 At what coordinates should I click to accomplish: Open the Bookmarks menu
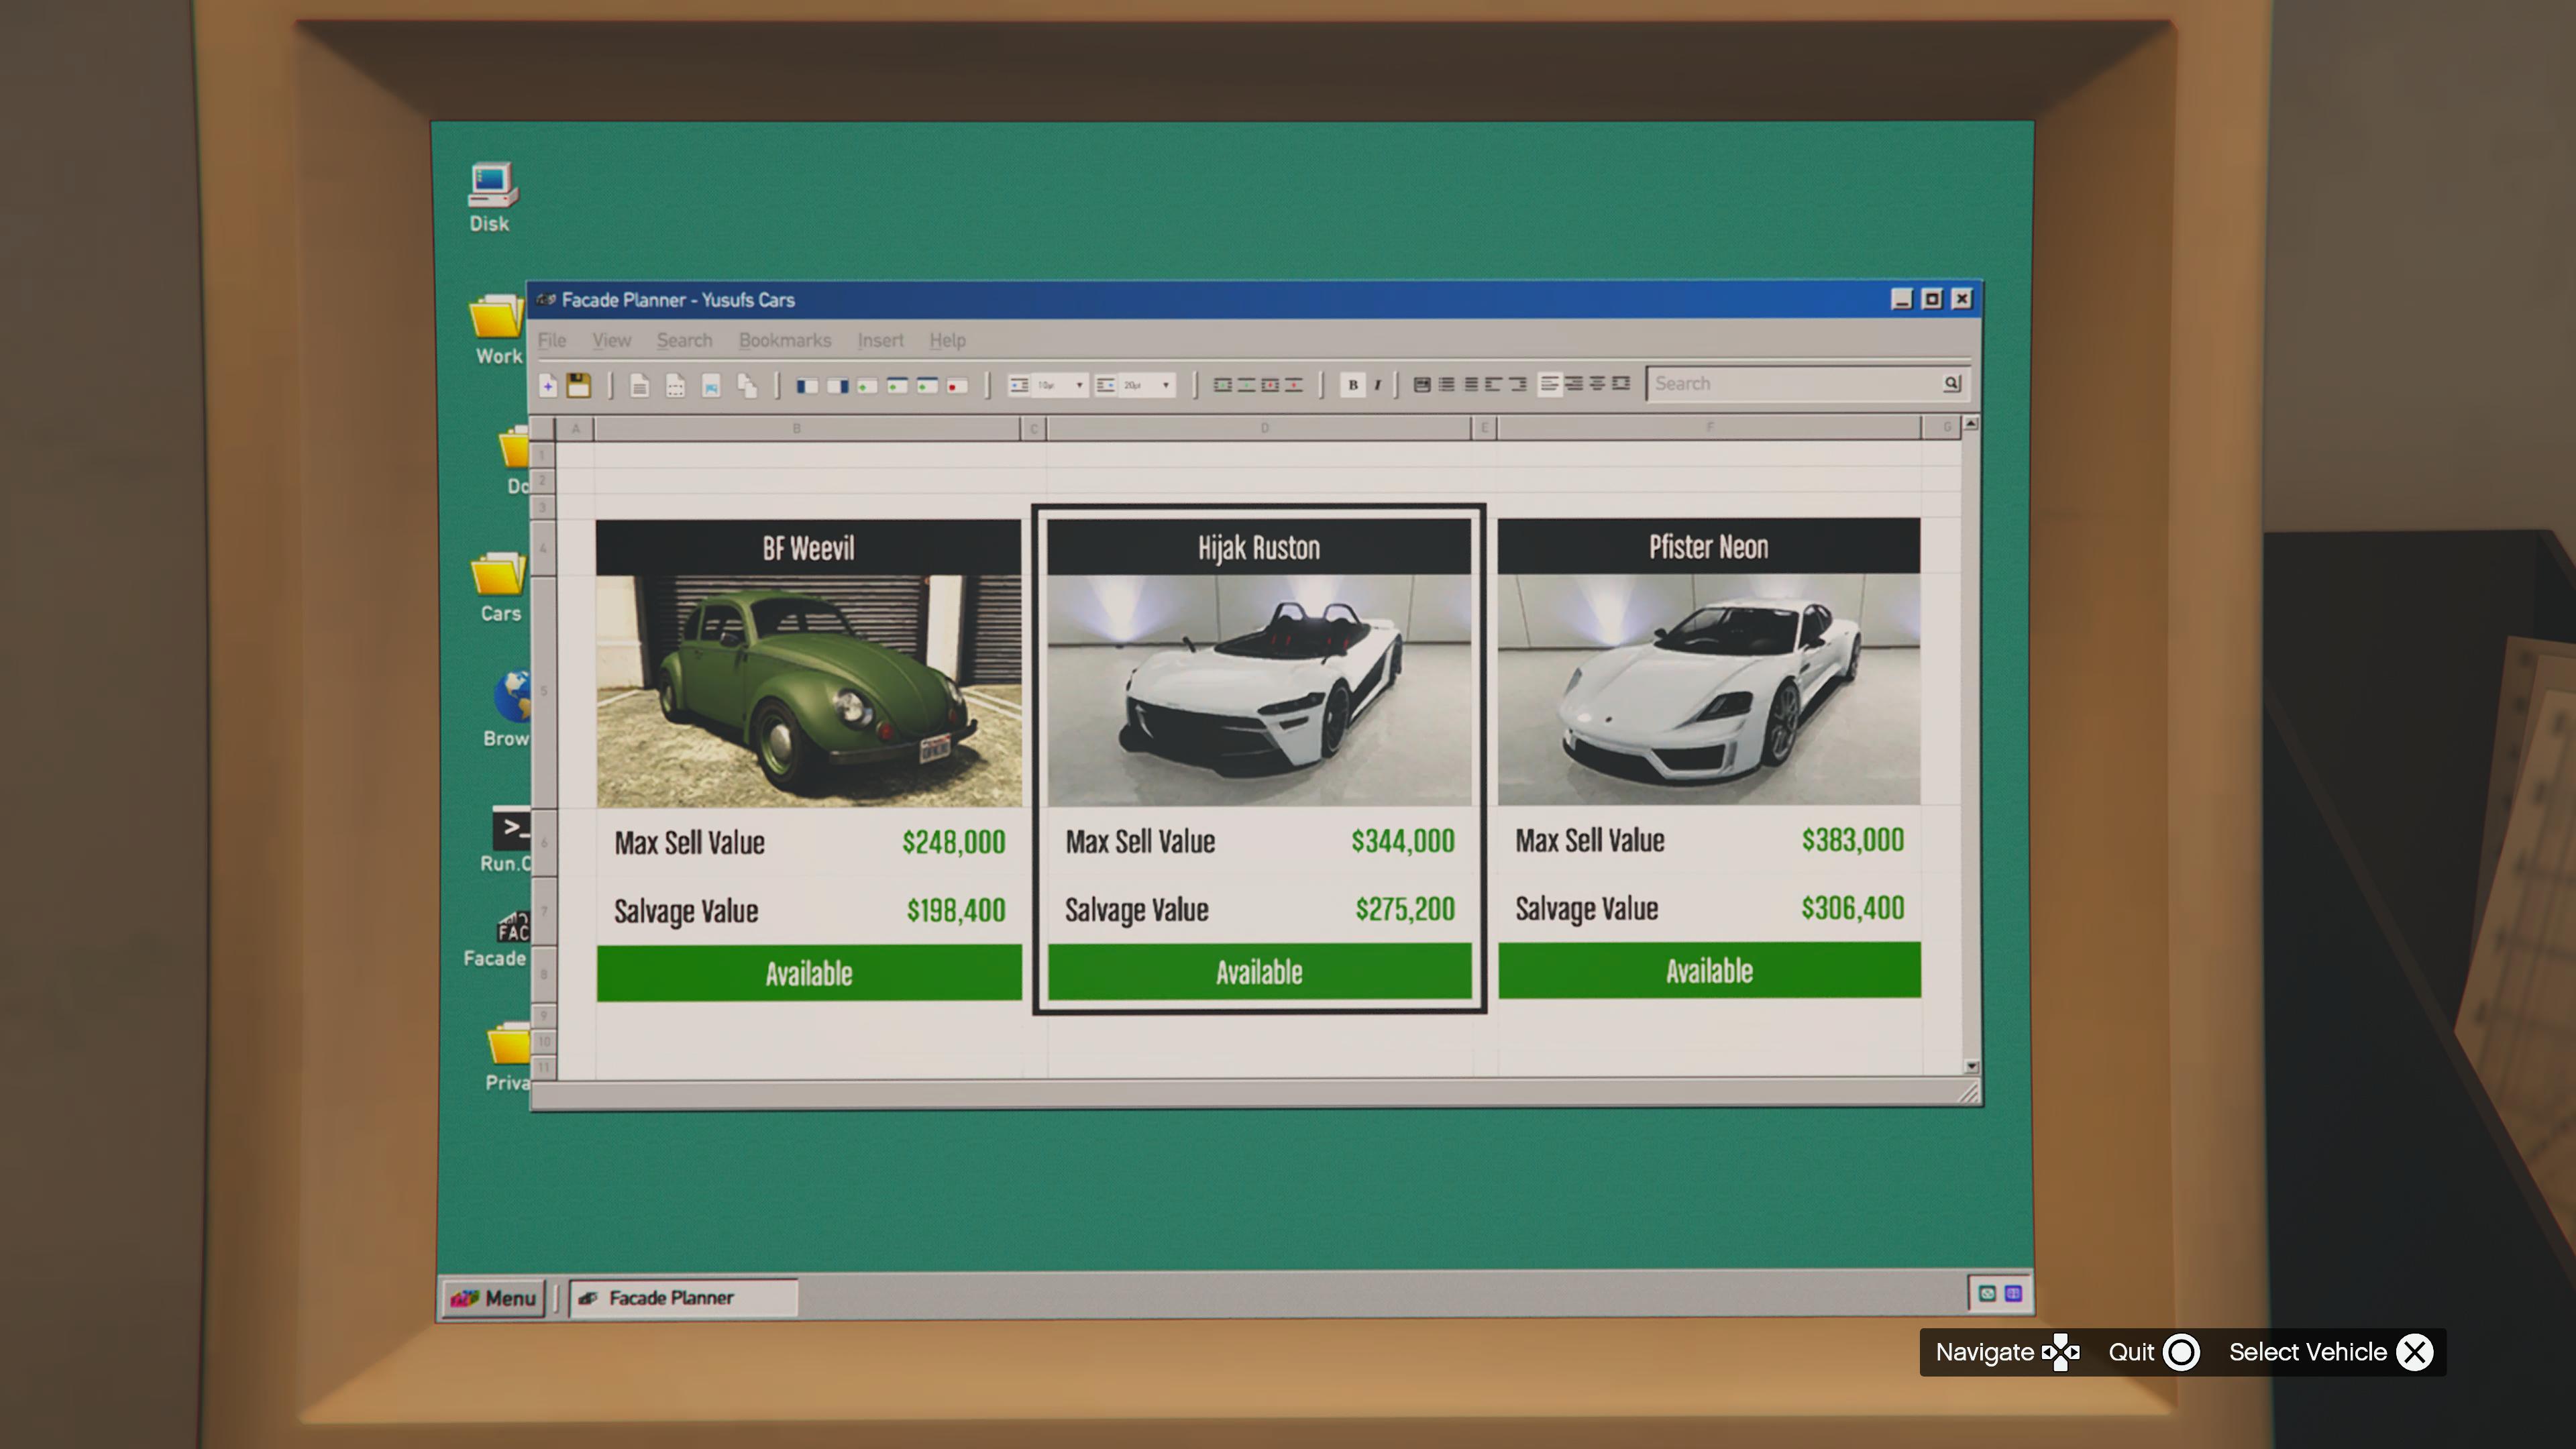[785, 340]
